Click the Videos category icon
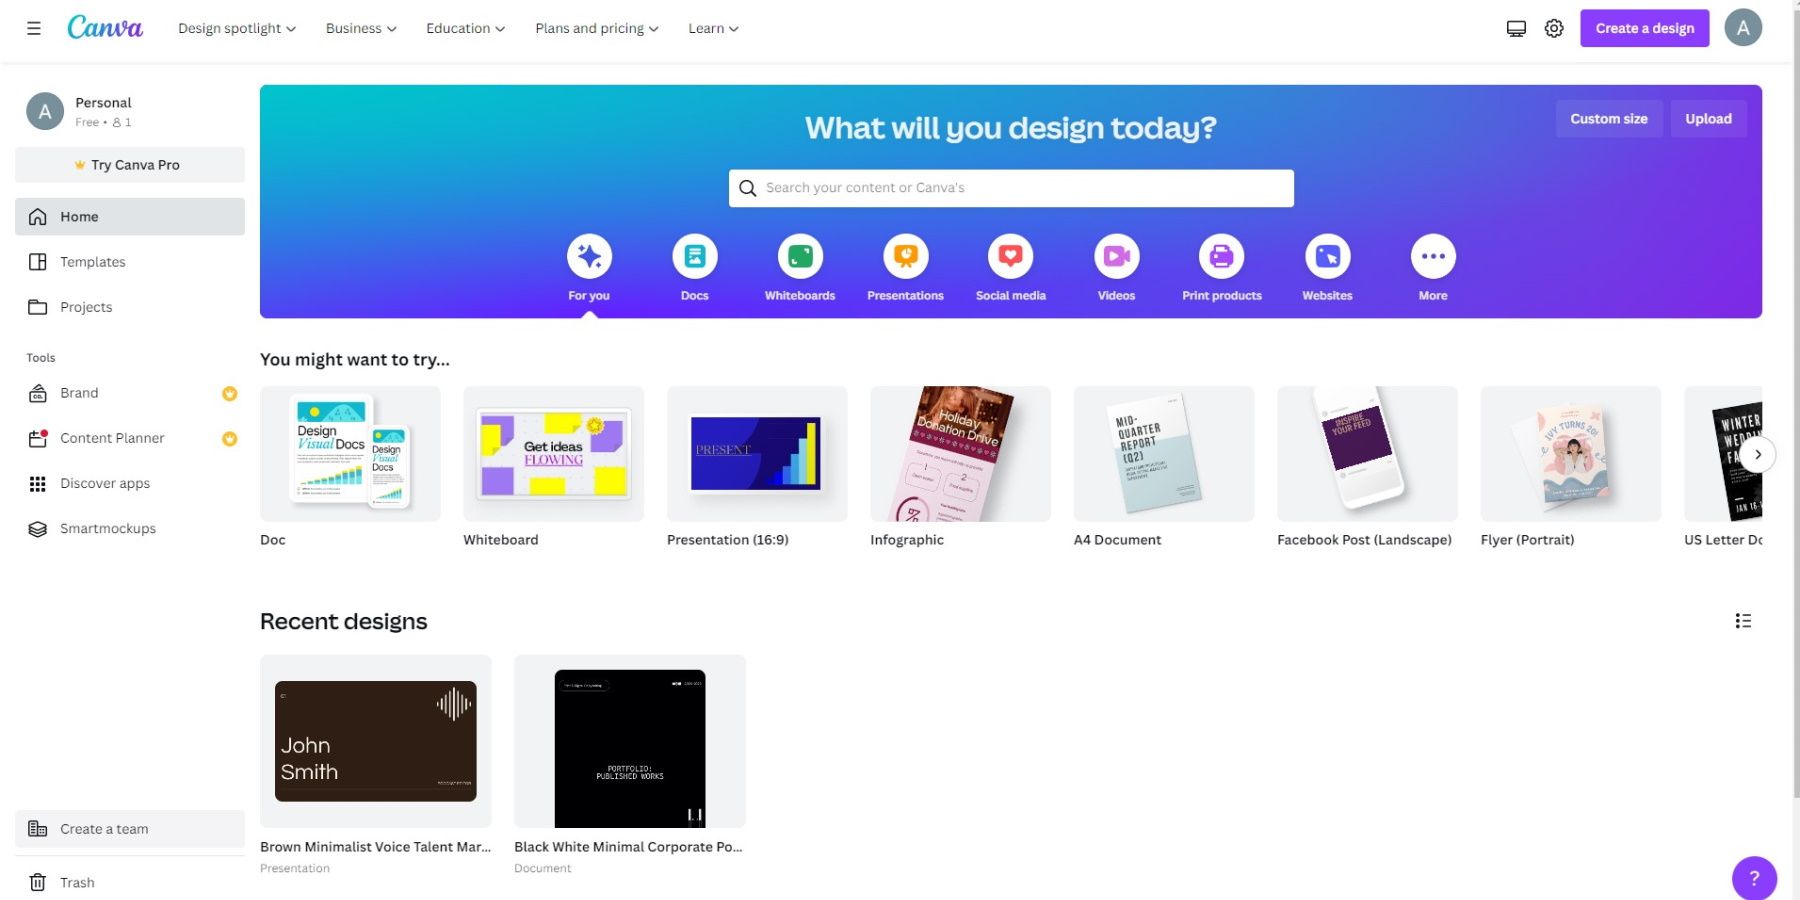 (1115, 255)
